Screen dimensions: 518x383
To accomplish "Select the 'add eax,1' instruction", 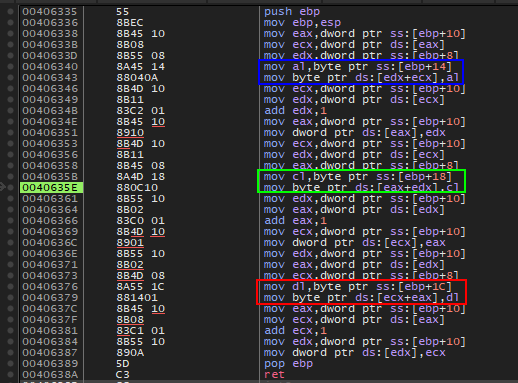I will [295, 221].
